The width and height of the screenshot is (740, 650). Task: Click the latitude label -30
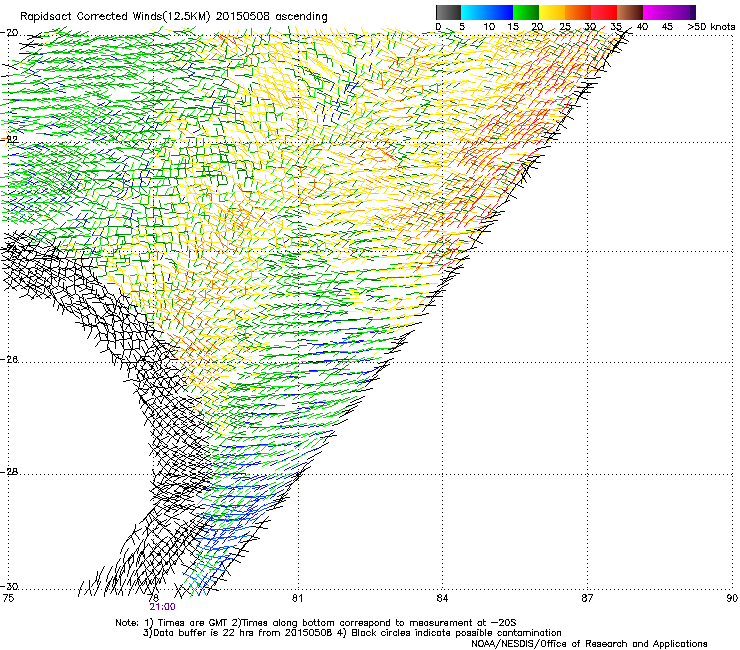(x=10, y=587)
